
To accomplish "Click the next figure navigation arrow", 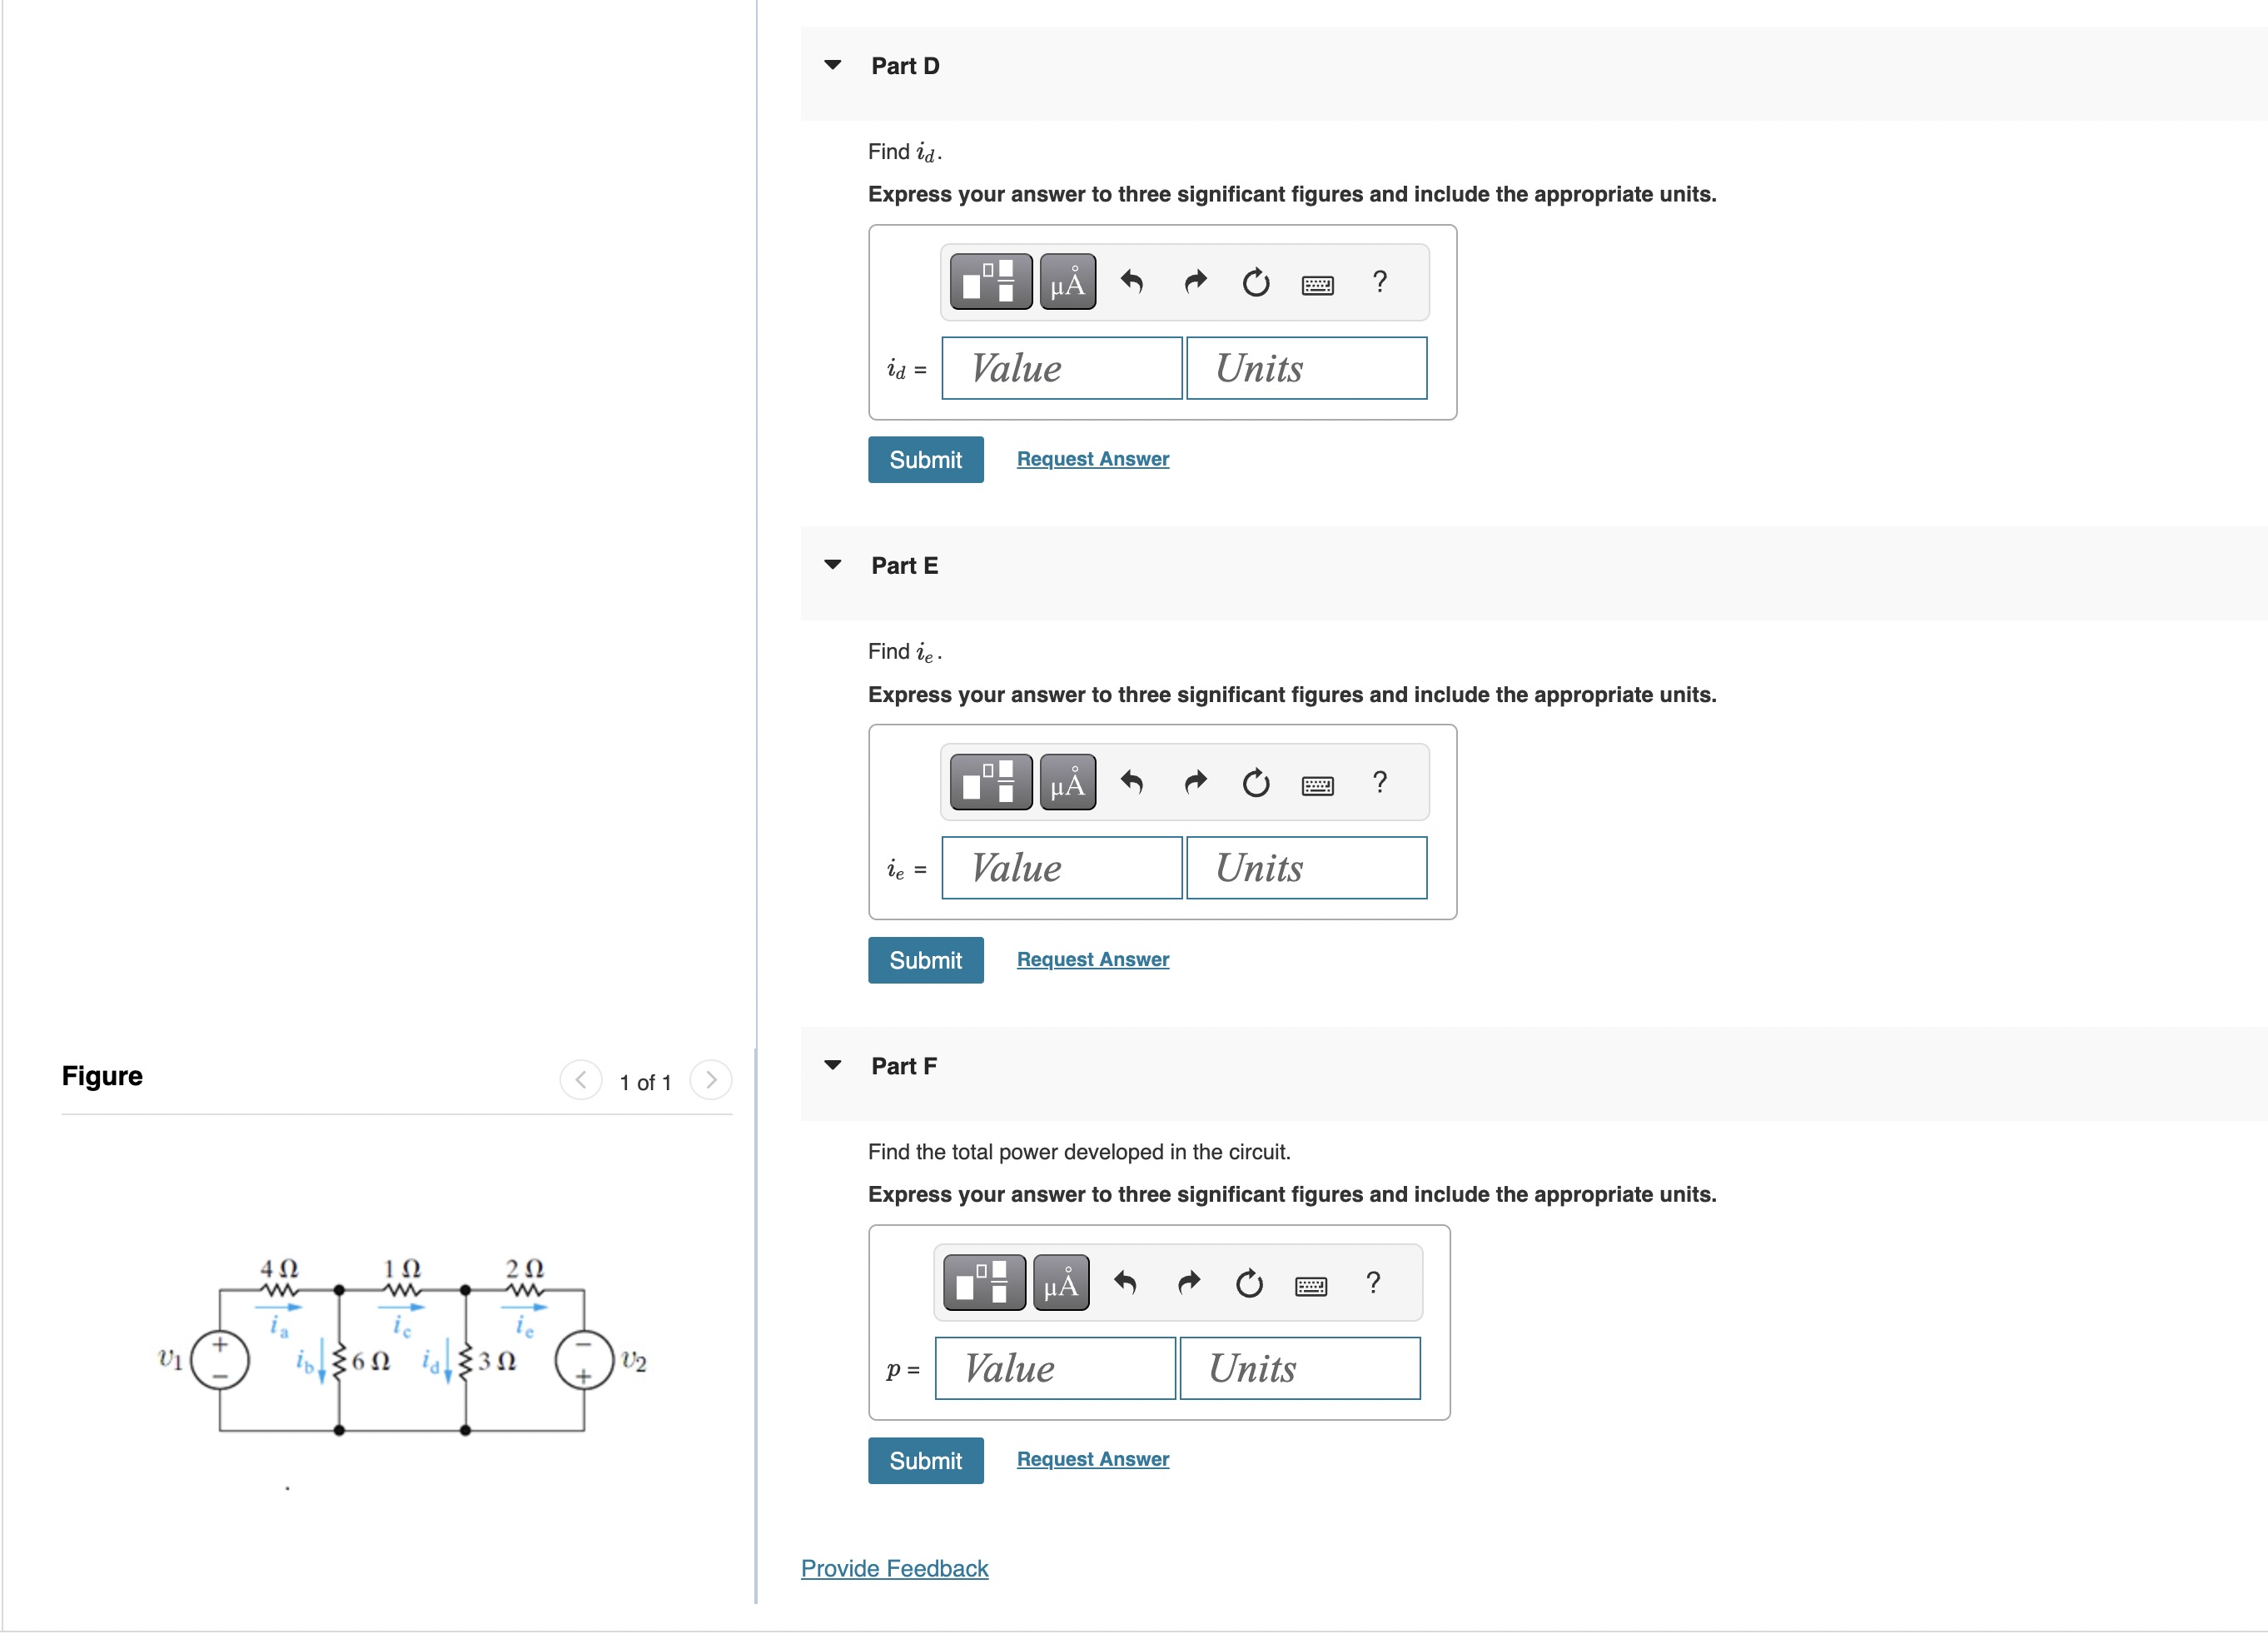I will point(710,1081).
